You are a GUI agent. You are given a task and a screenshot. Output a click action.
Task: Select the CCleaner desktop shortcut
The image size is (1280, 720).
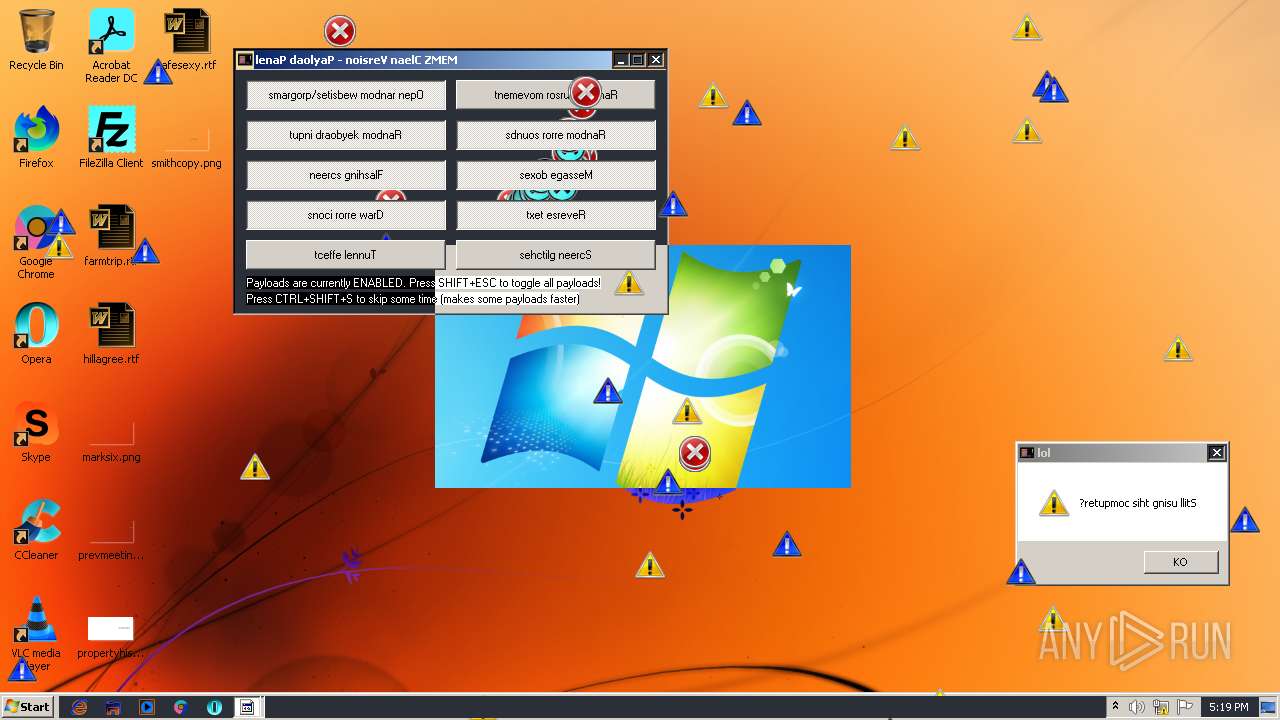pyautogui.click(x=36, y=530)
